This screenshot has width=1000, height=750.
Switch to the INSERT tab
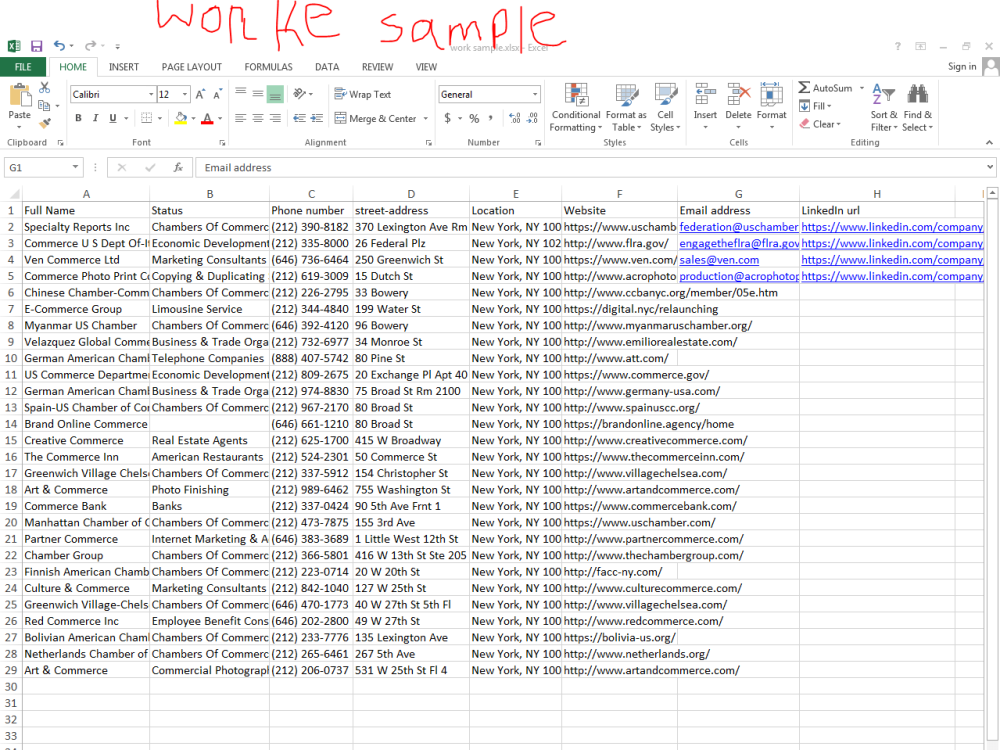pyautogui.click(x=124, y=66)
